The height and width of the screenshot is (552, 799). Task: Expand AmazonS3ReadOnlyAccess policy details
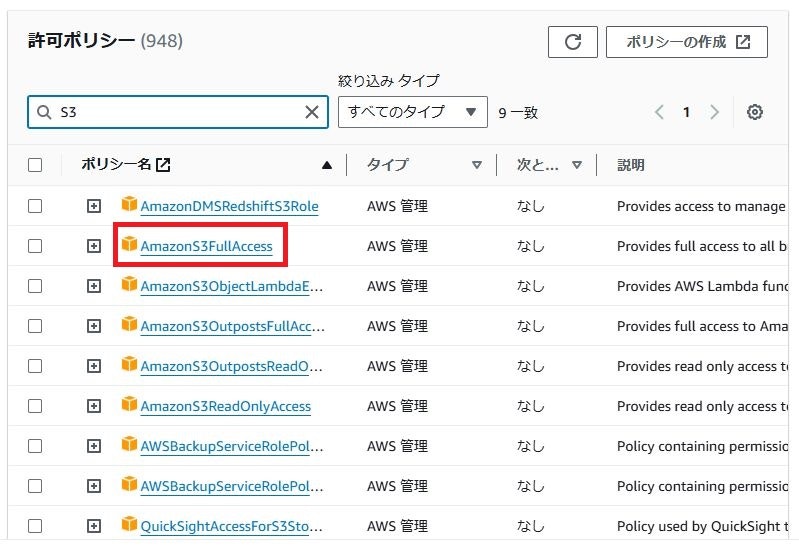point(94,406)
